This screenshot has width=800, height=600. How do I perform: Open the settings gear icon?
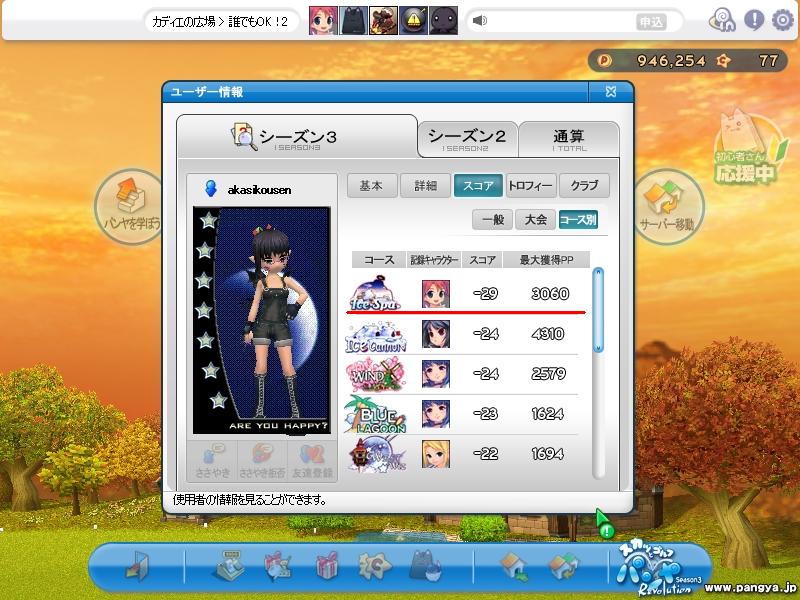[782, 20]
